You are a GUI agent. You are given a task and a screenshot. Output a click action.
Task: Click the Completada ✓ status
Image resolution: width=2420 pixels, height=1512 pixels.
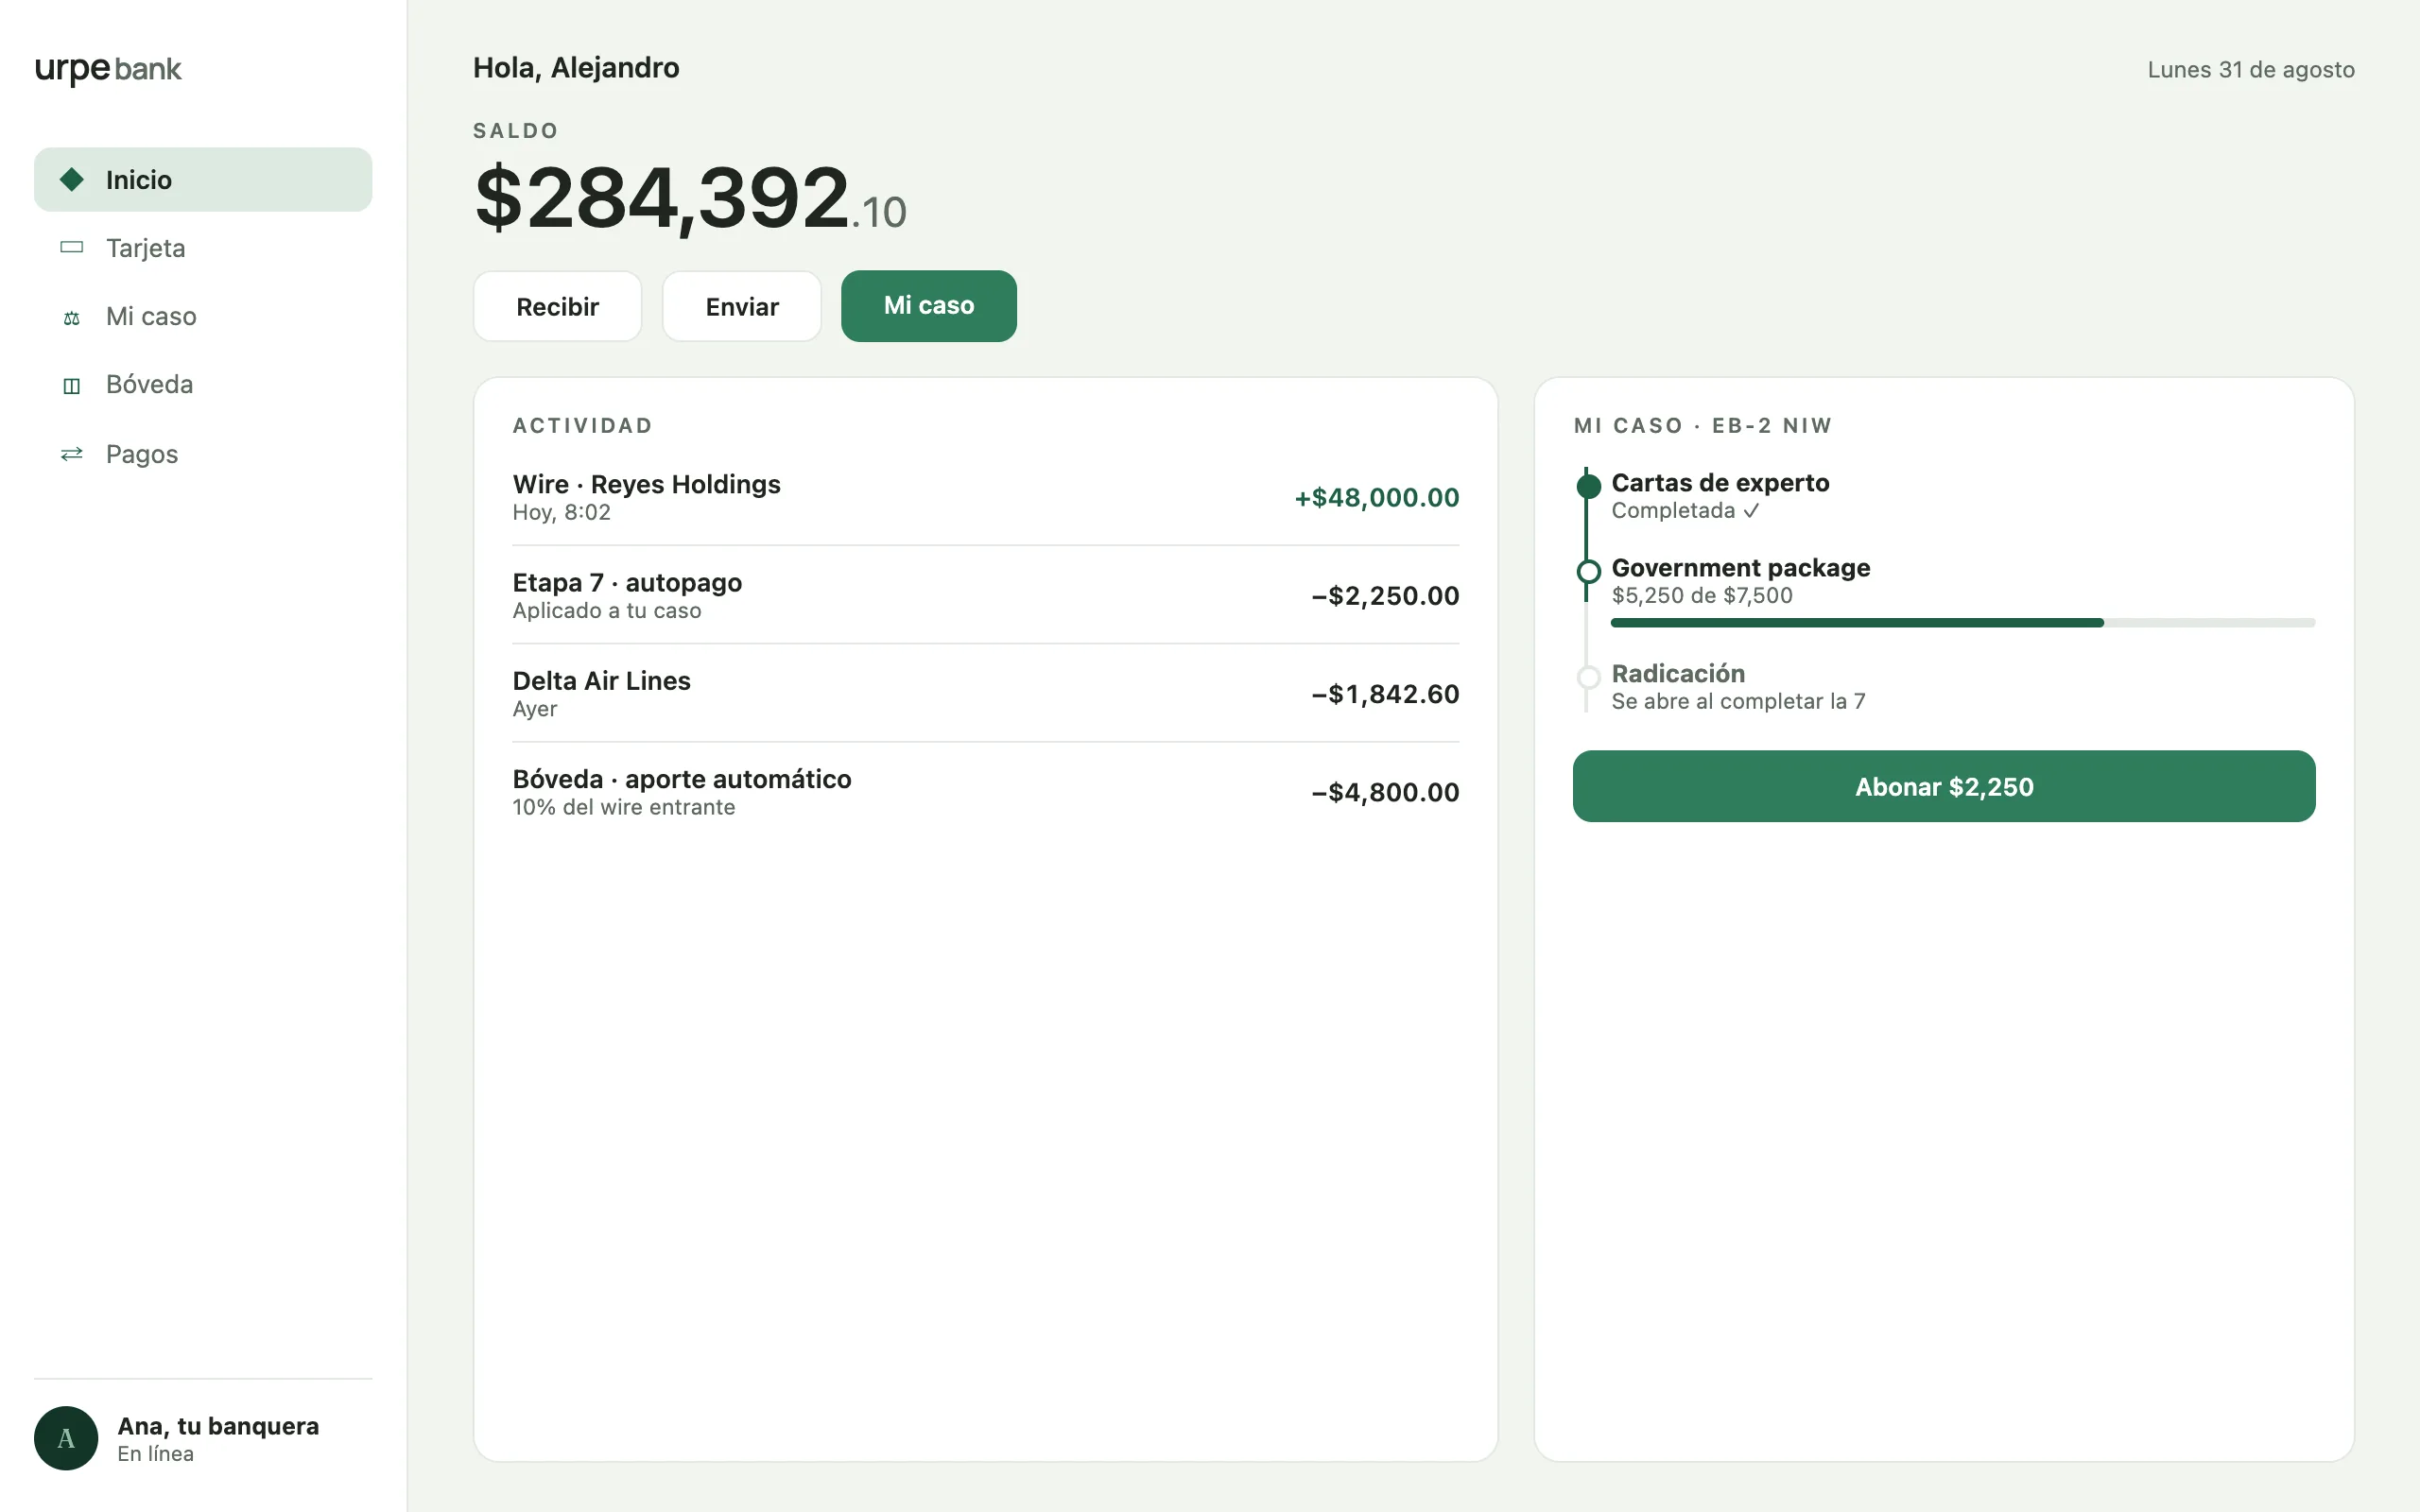[1685, 511]
